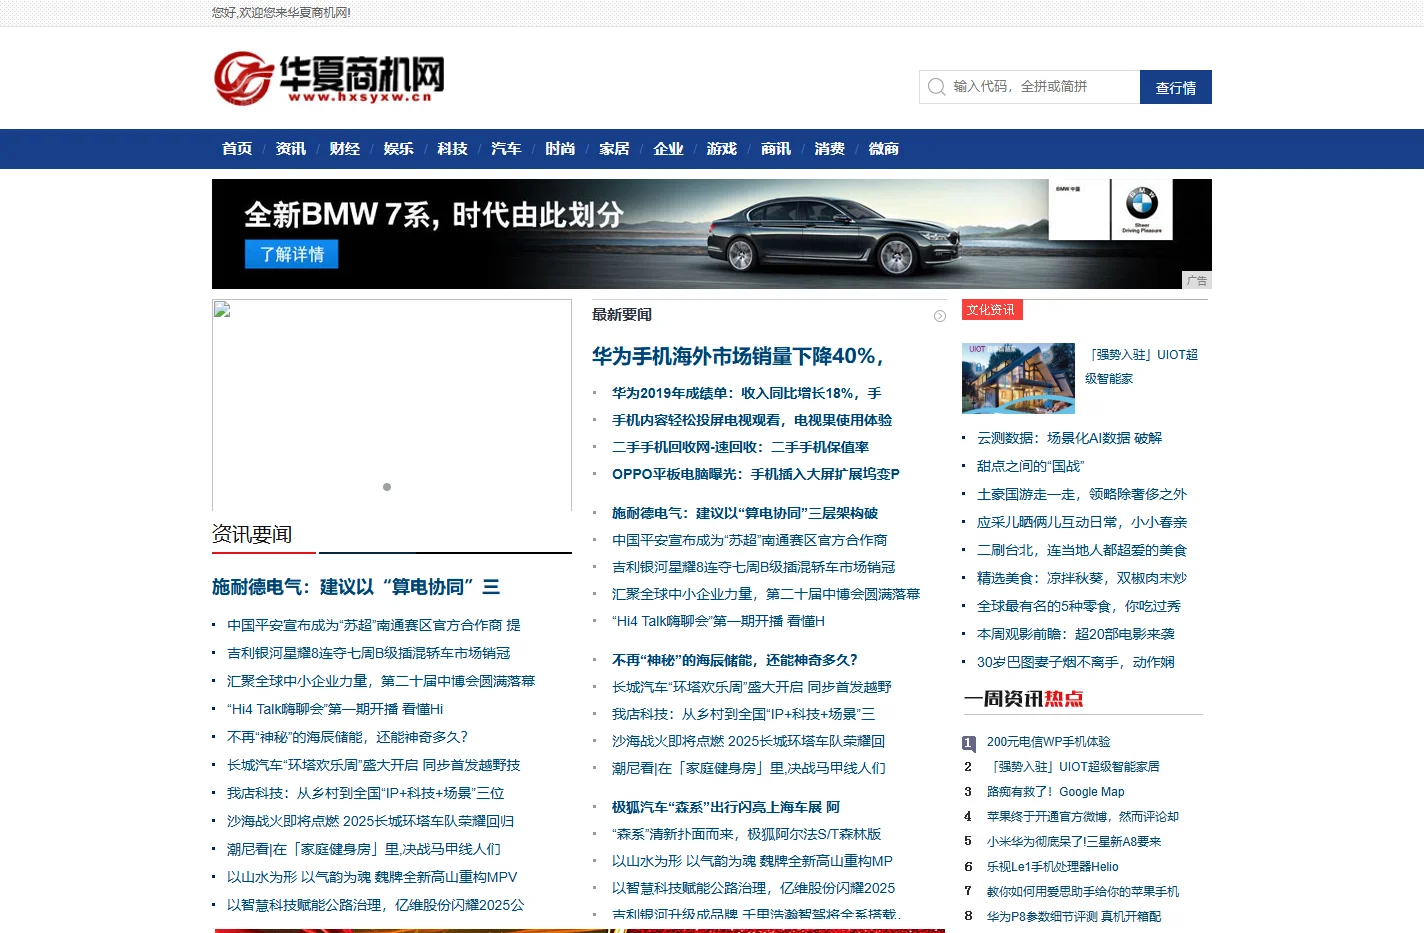The width and height of the screenshot is (1424, 933).
Task: Open the 娱乐 navigation item
Action: pyautogui.click(x=399, y=149)
